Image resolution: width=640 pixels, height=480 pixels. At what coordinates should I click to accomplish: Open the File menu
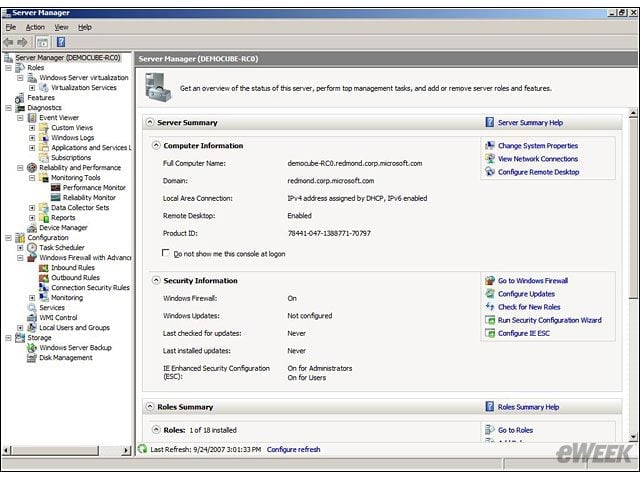tap(11, 27)
